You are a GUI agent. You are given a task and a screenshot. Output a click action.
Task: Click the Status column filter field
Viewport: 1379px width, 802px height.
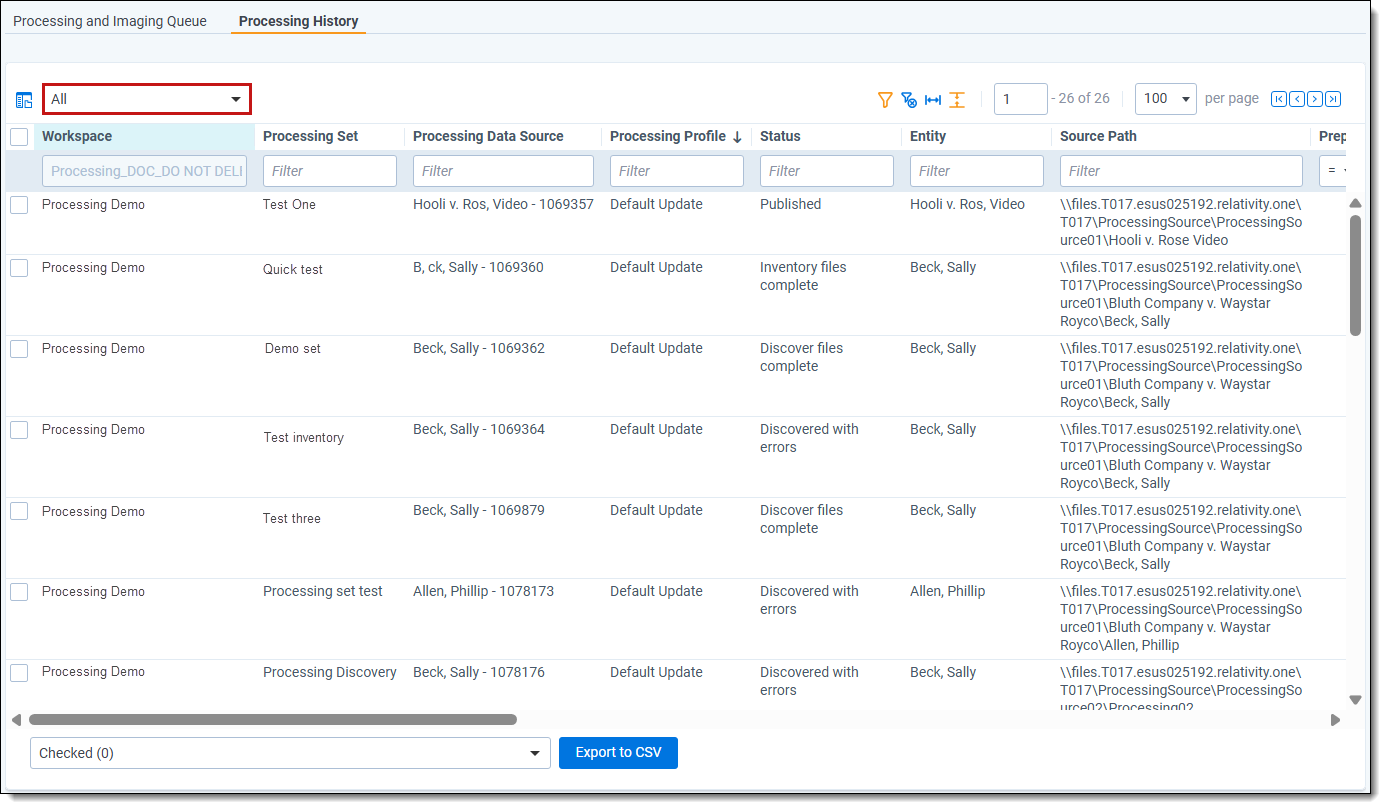[x=826, y=171]
